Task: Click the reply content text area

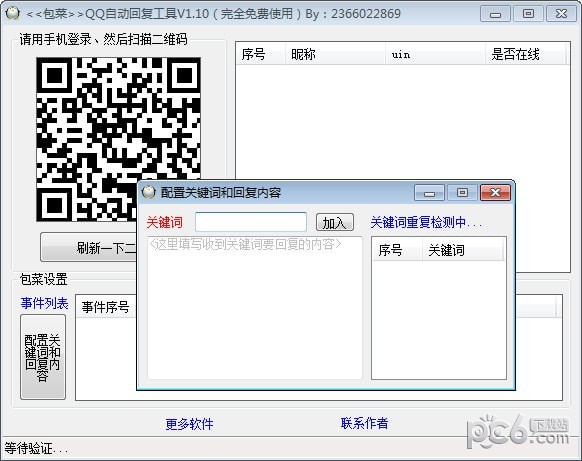Action: (255, 308)
